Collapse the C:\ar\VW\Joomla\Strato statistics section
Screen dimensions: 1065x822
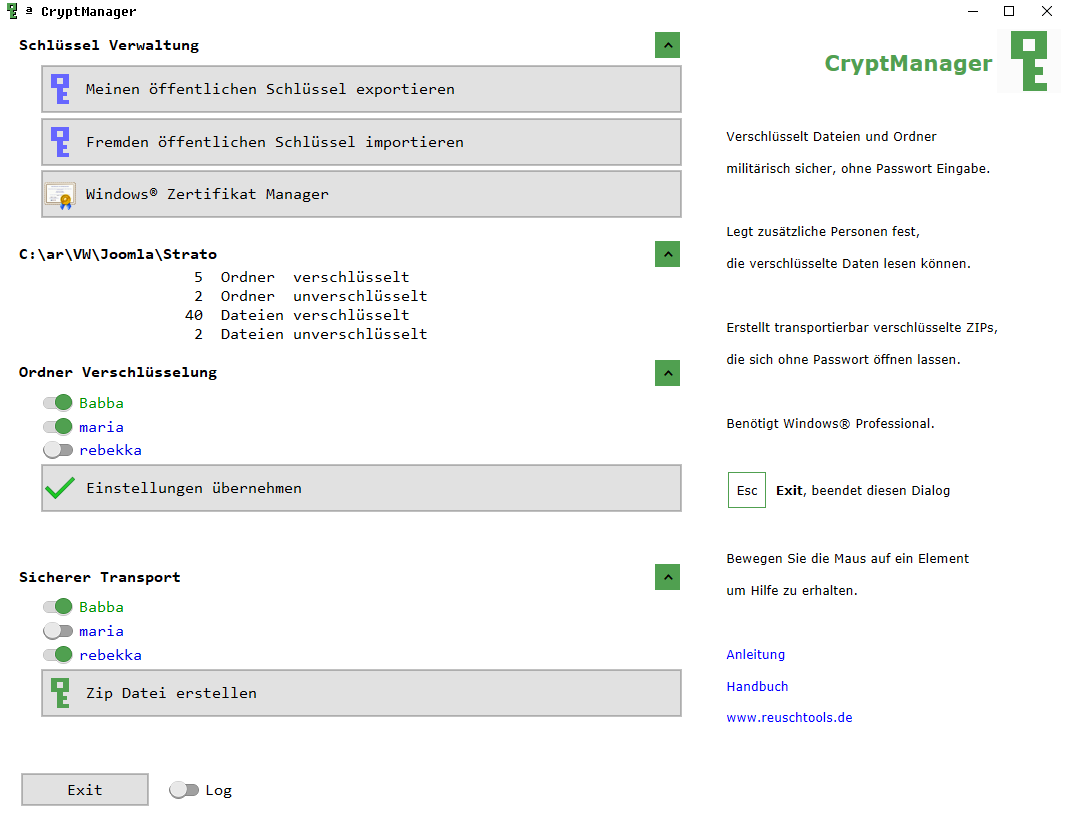(x=668, y=254)
